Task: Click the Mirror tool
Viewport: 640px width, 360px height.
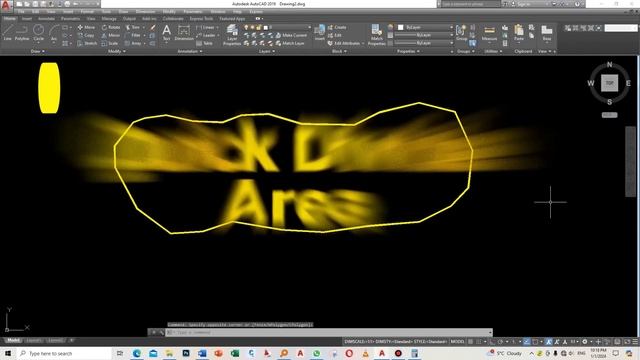Action: click(111, 36)
